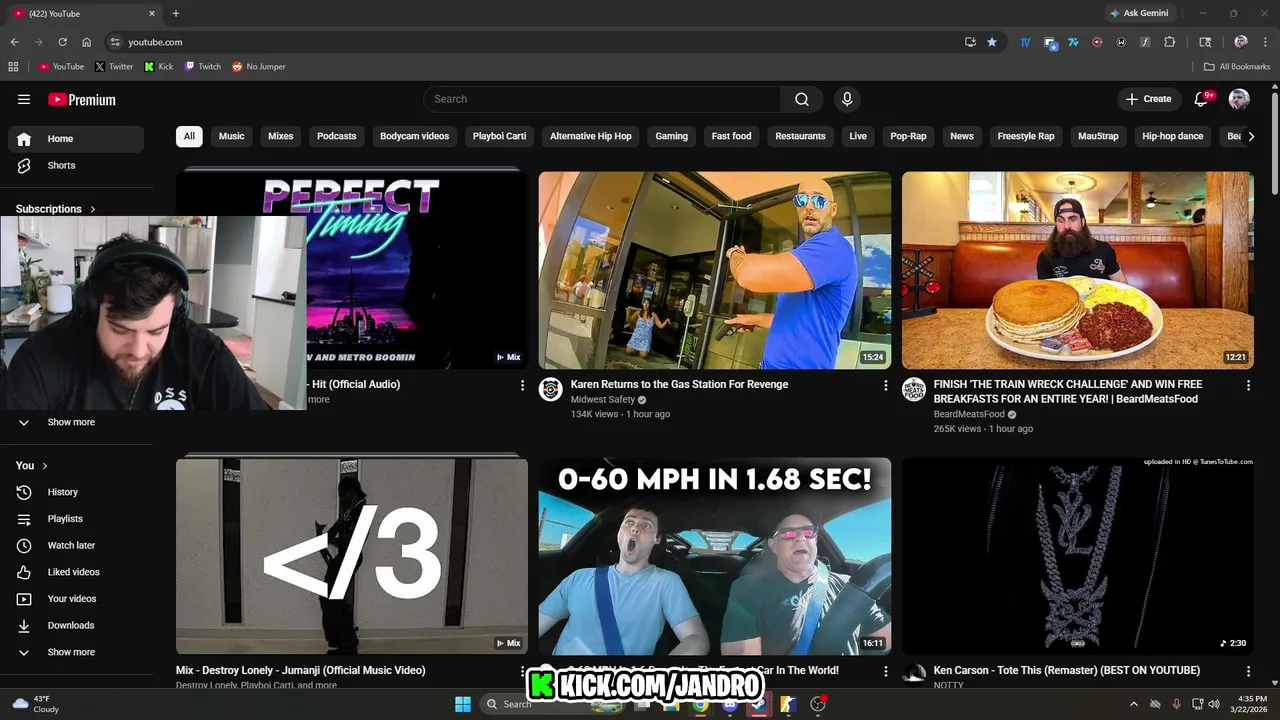Select the Playboi Carti chip

(500, 136)
